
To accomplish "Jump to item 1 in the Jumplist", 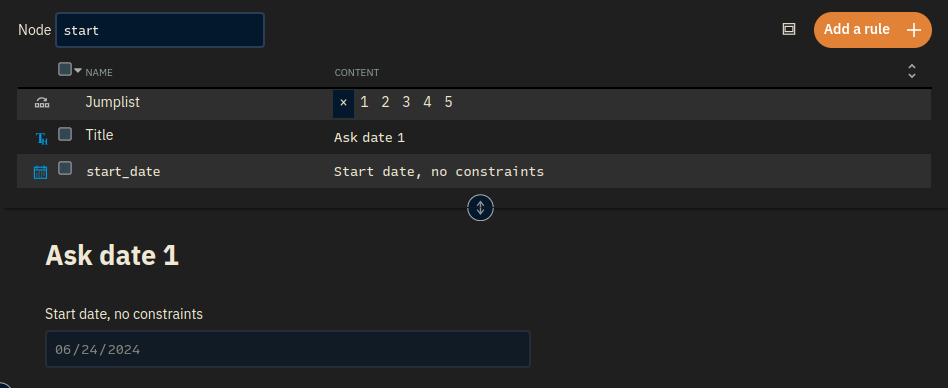I will point(364,102).
